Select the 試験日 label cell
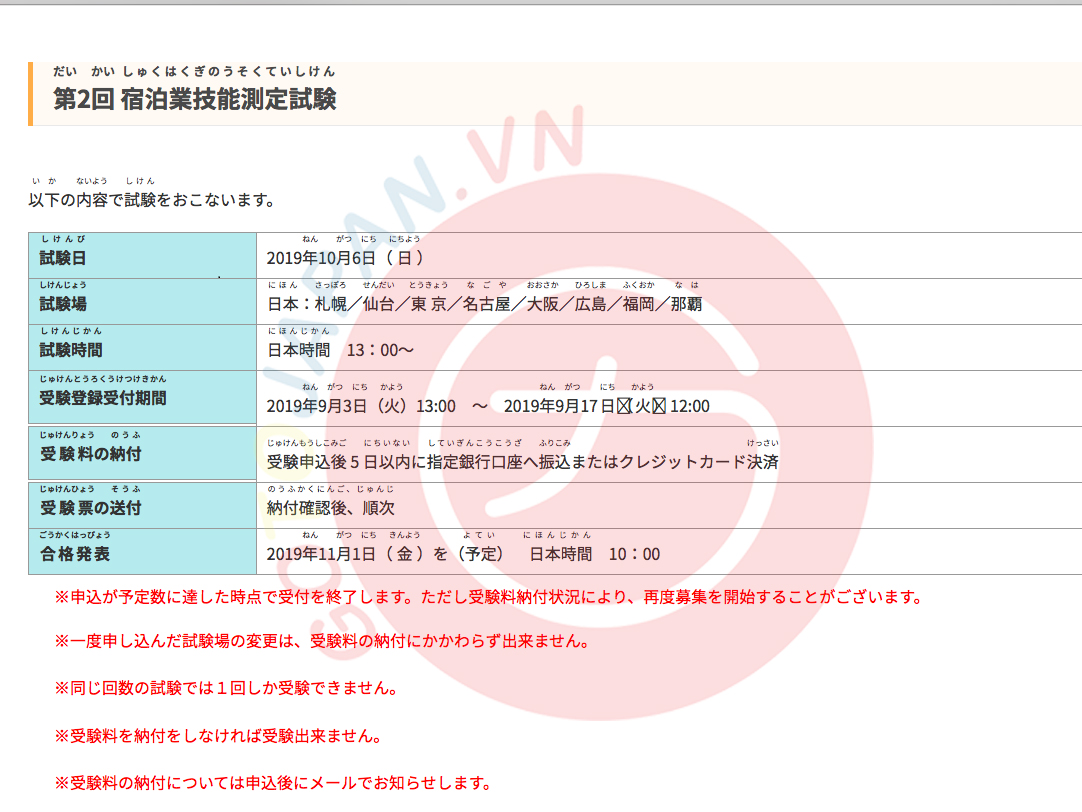The image size is (1082, 812). point(142,256)
